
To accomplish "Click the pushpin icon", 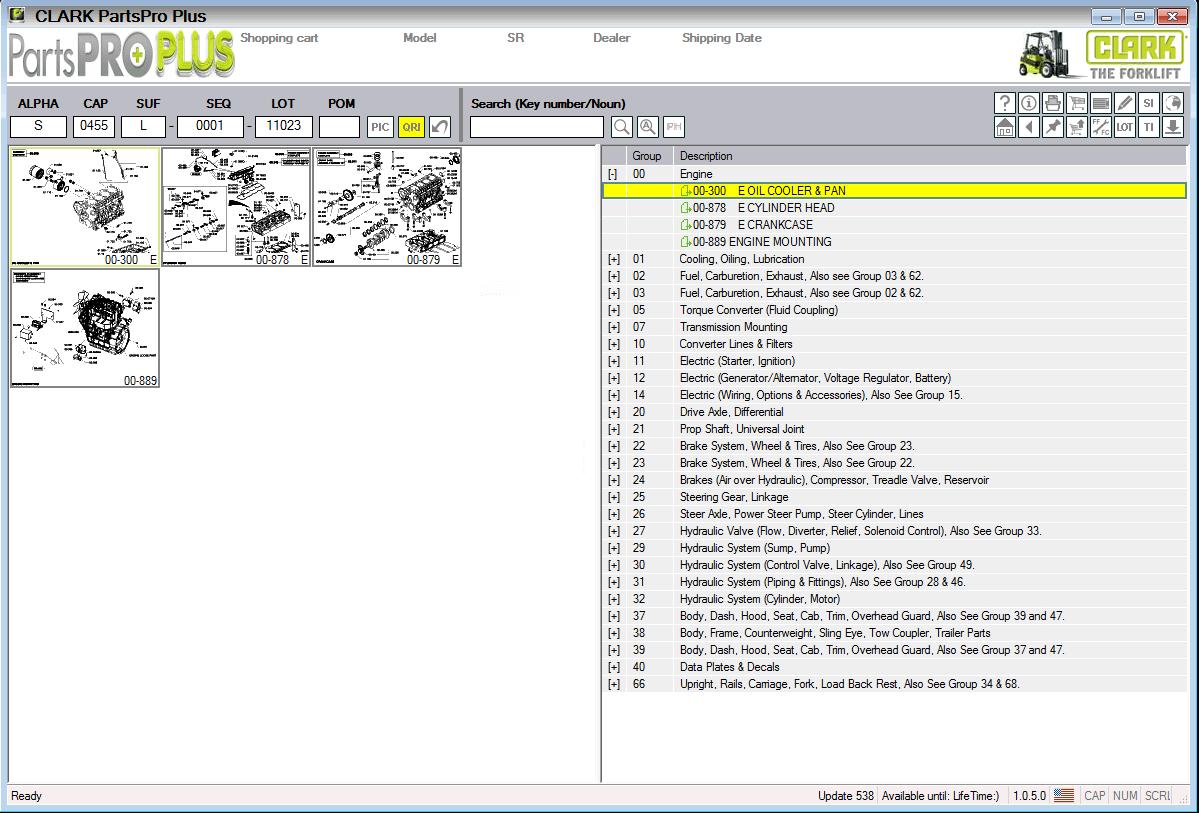I will point(1052,127).
